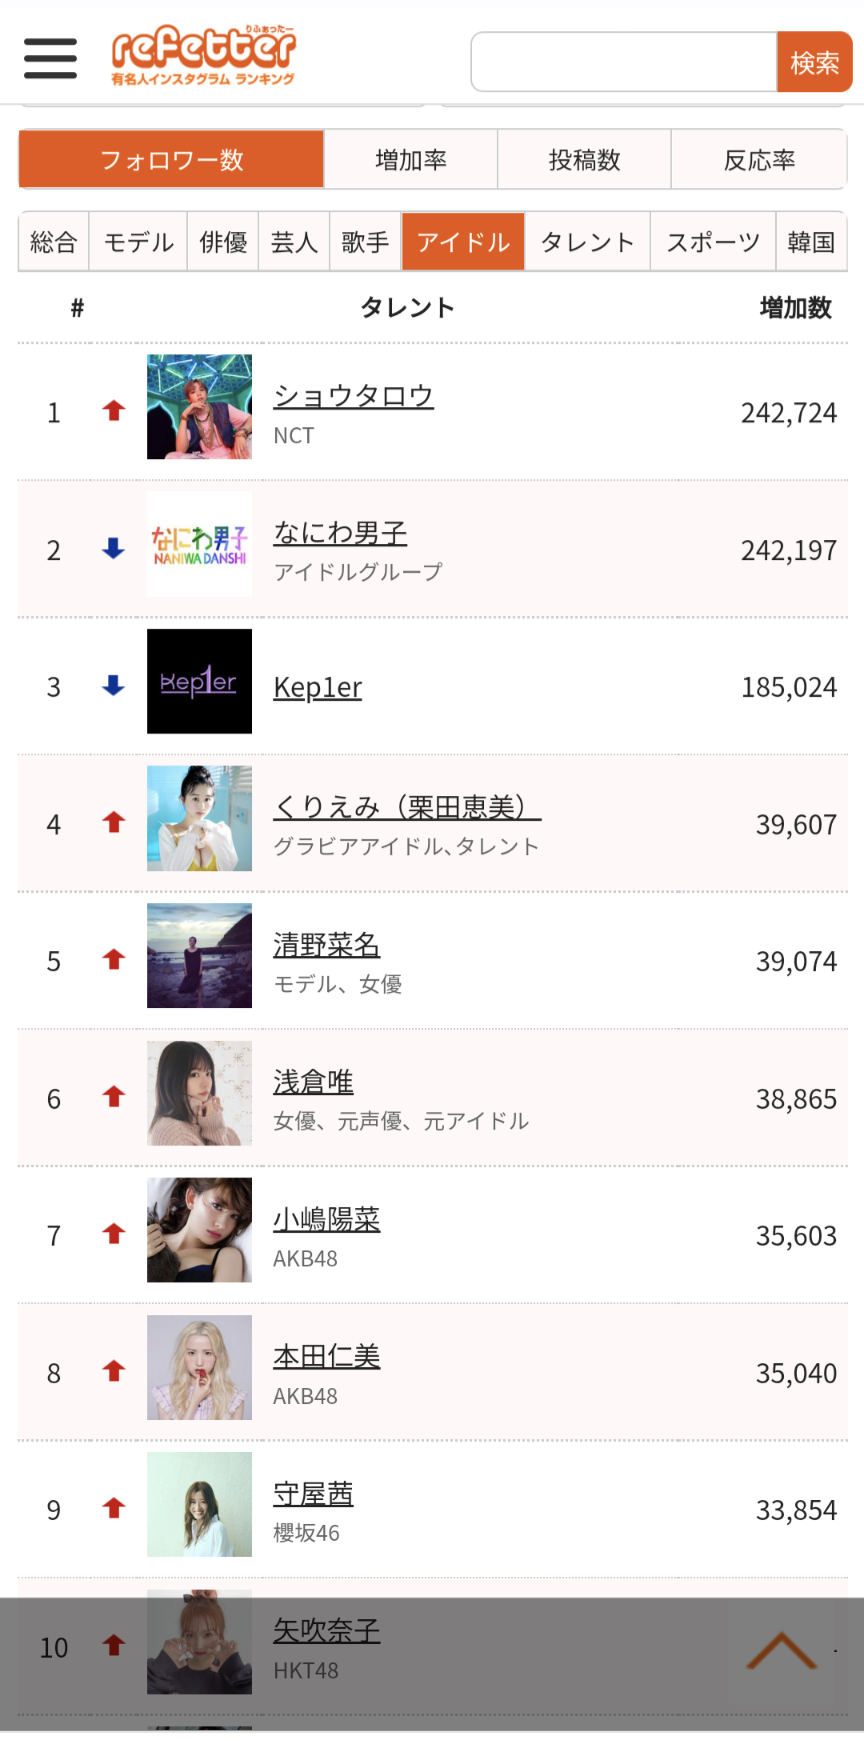Viewport: 864px width, 1764px height.
Task: Select the 投稿数 tab
Action: point(584,160)
